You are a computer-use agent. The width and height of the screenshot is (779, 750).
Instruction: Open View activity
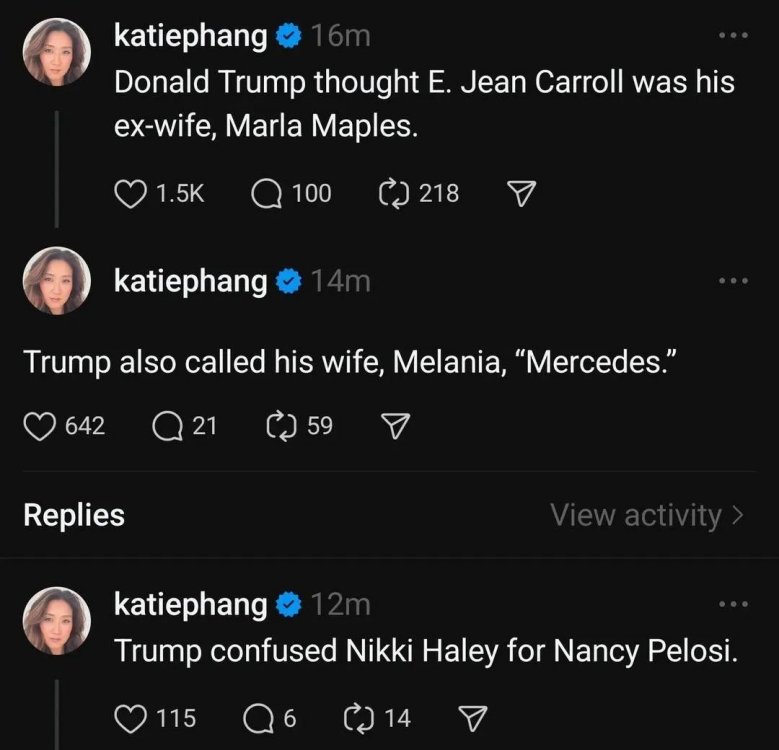pyautogui.click(x=646, y=515)
